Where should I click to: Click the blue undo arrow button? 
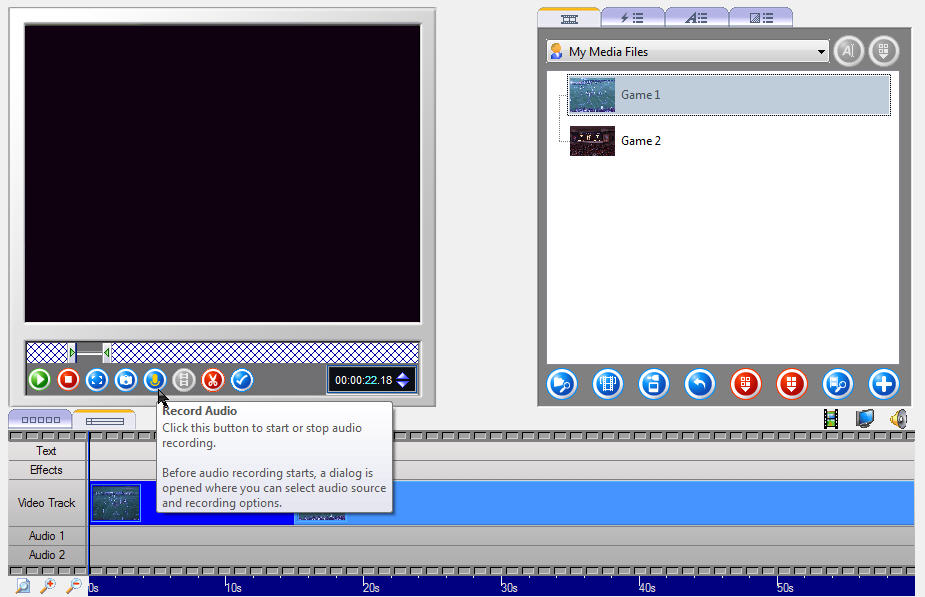(700, 384)
